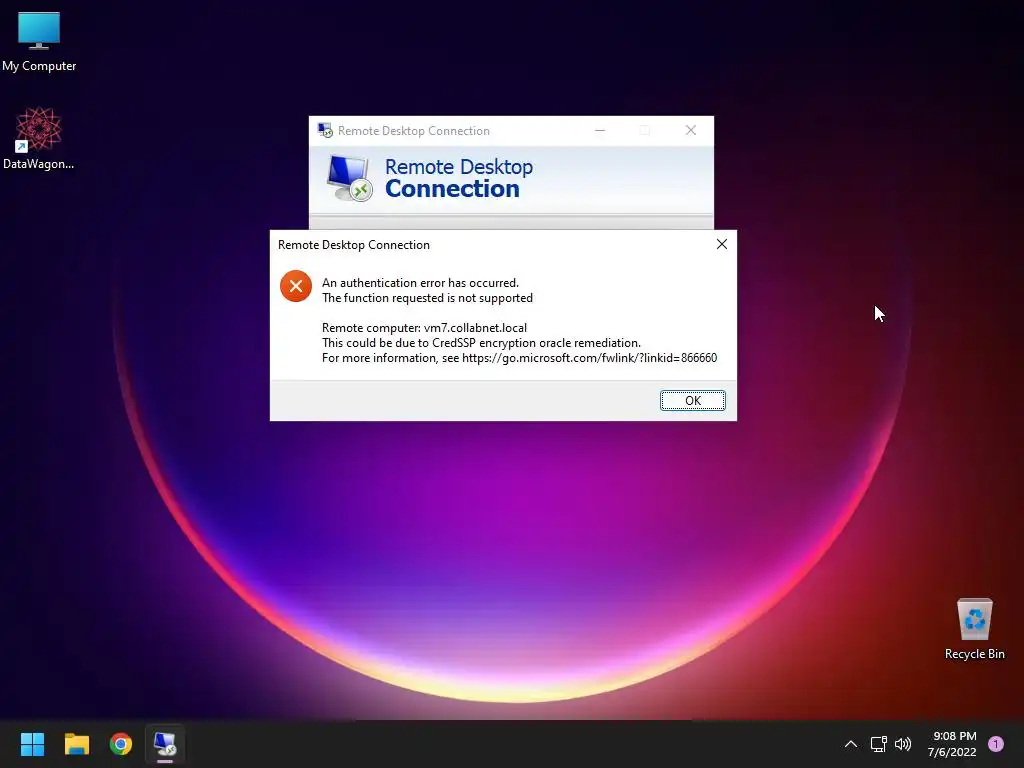Click the RDC window title bar icon
This screenshot has height=768, width=1024.
pos(325,130)
